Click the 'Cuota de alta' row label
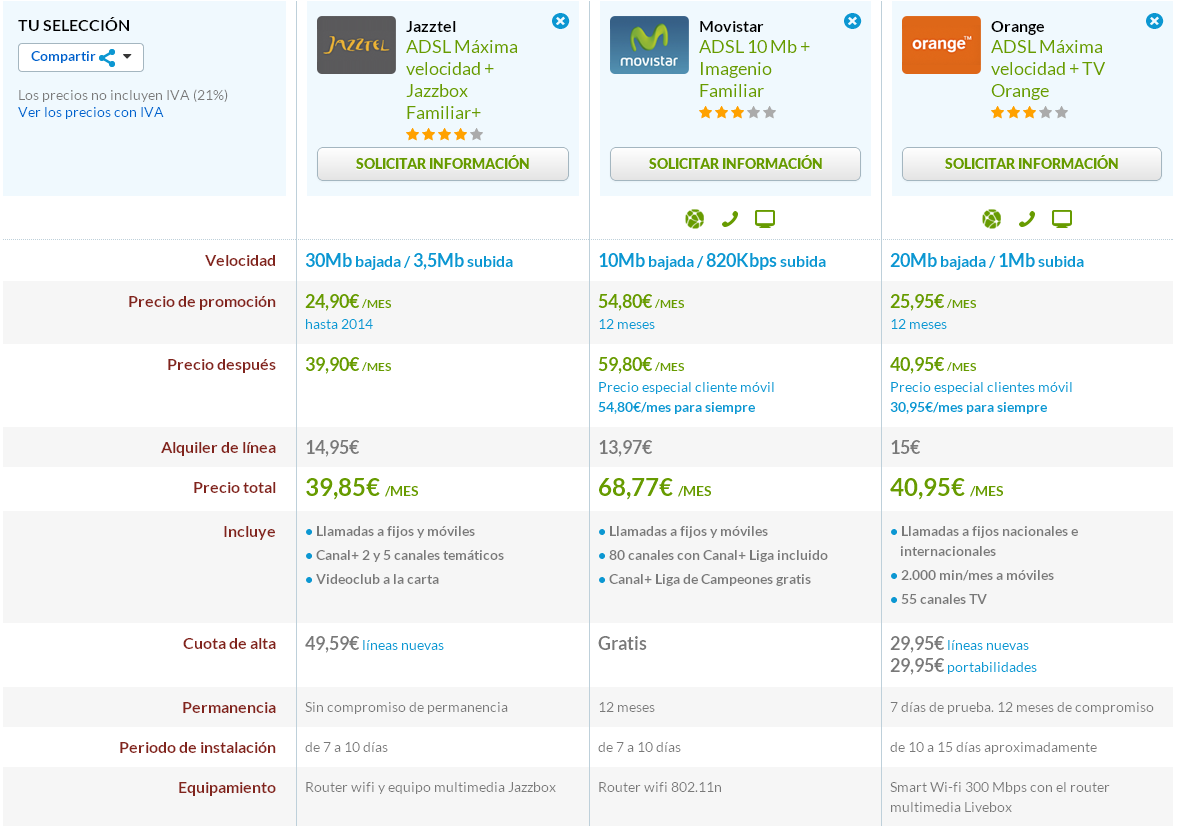Screen dimensions: 1177x826 pyautogui.click(x=230, y=644)
